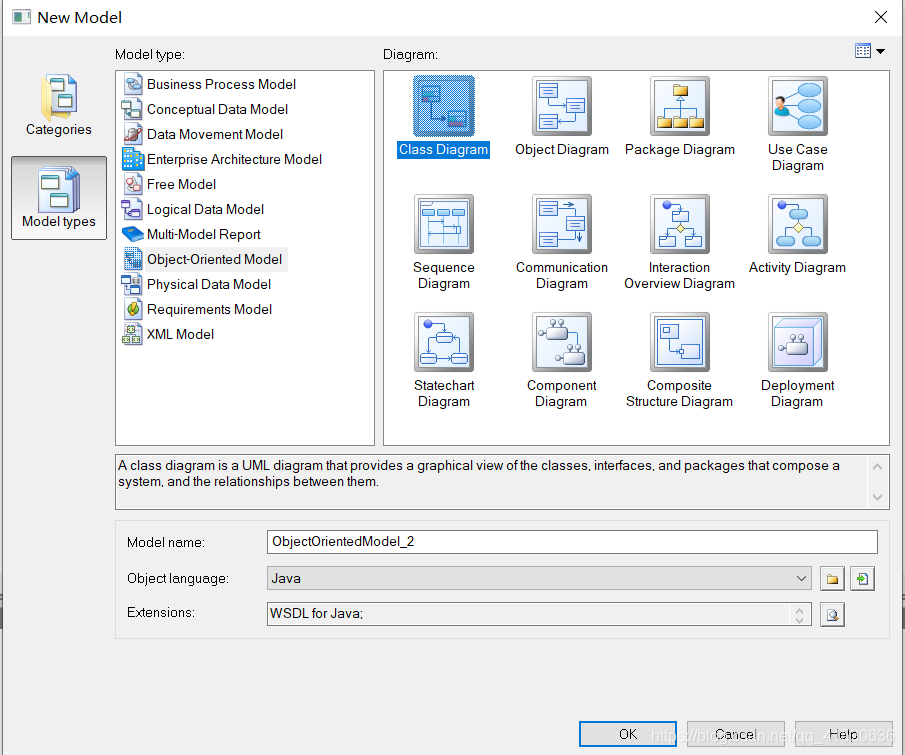Screen dimensions: 905x755
Task: Expand the Object language Java combo box
Action: coord(801,578)
